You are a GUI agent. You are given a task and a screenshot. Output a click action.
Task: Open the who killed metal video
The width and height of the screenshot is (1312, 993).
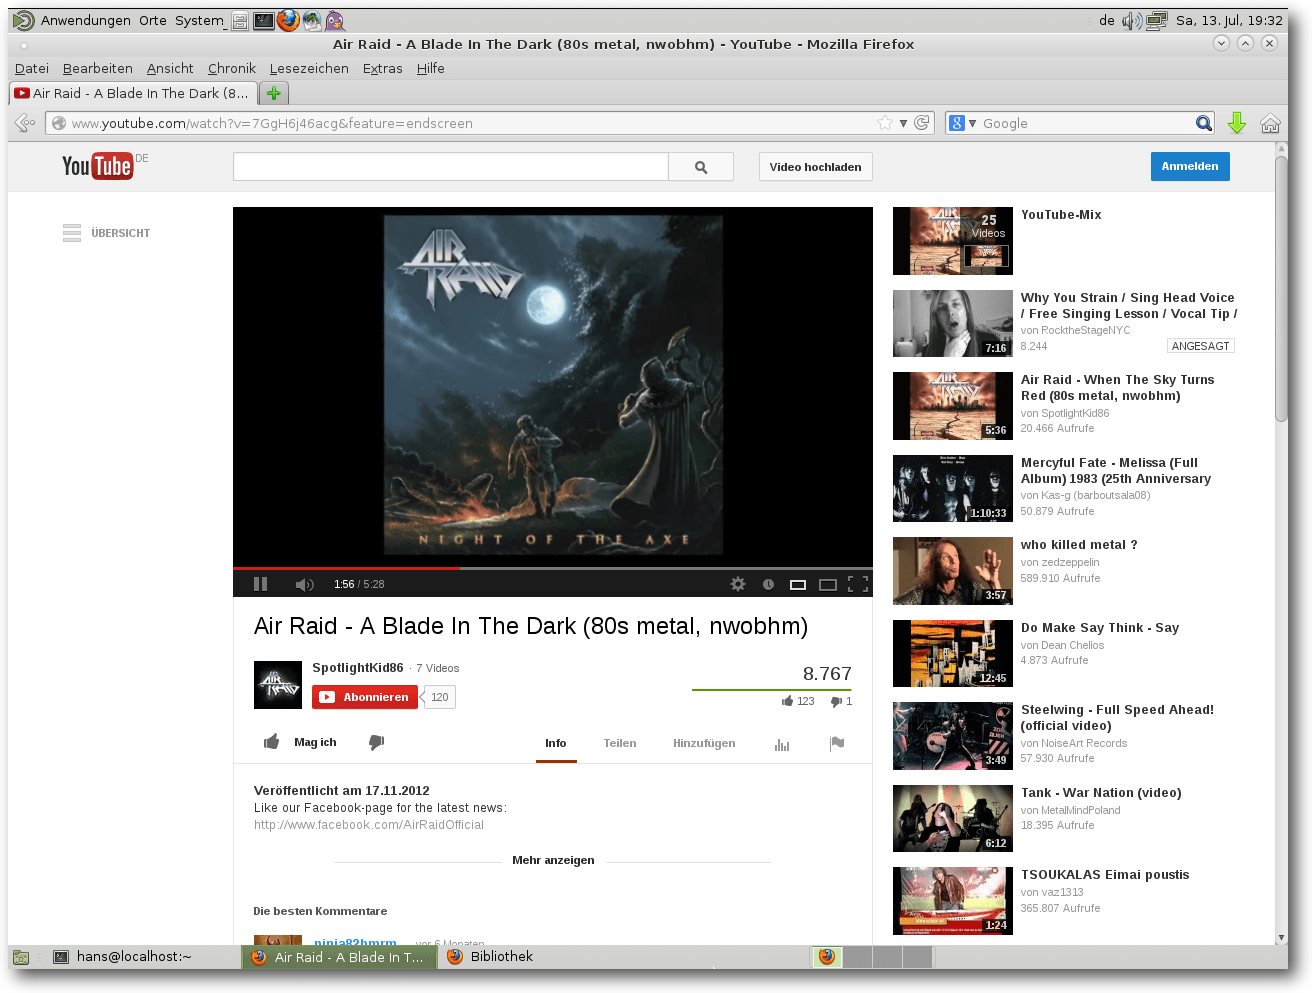[x=1079, y=545]
